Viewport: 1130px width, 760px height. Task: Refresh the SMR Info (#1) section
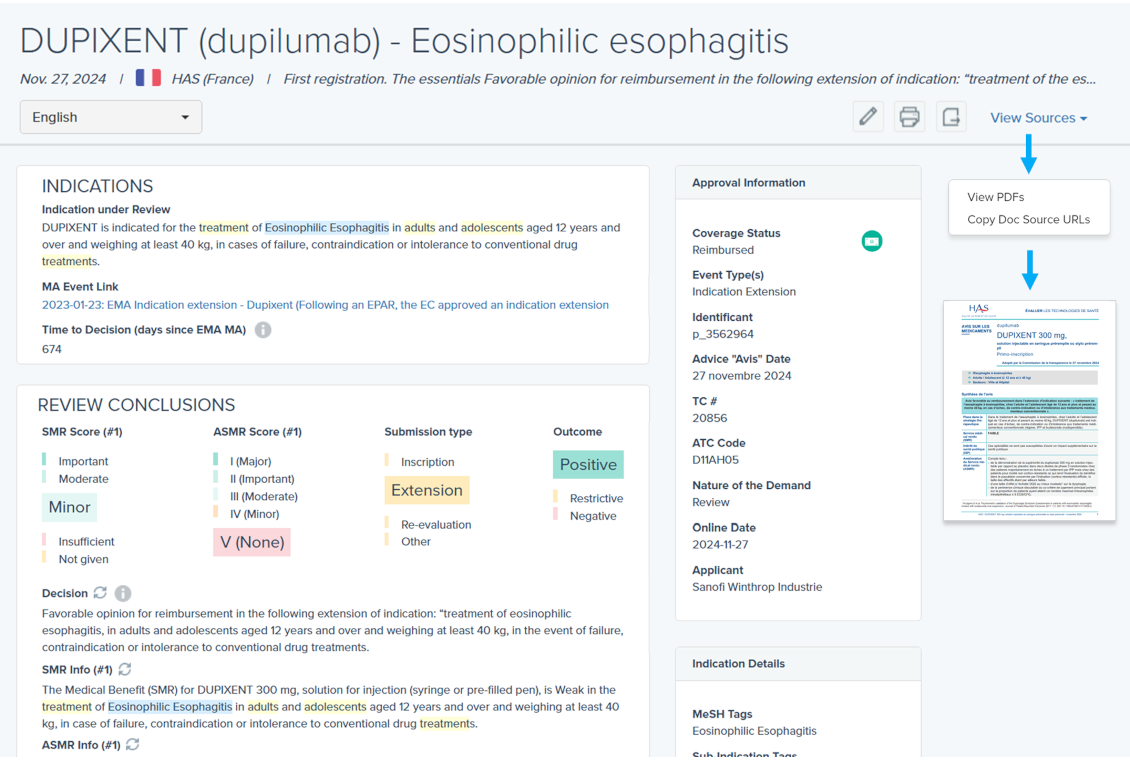click(125, 669)
